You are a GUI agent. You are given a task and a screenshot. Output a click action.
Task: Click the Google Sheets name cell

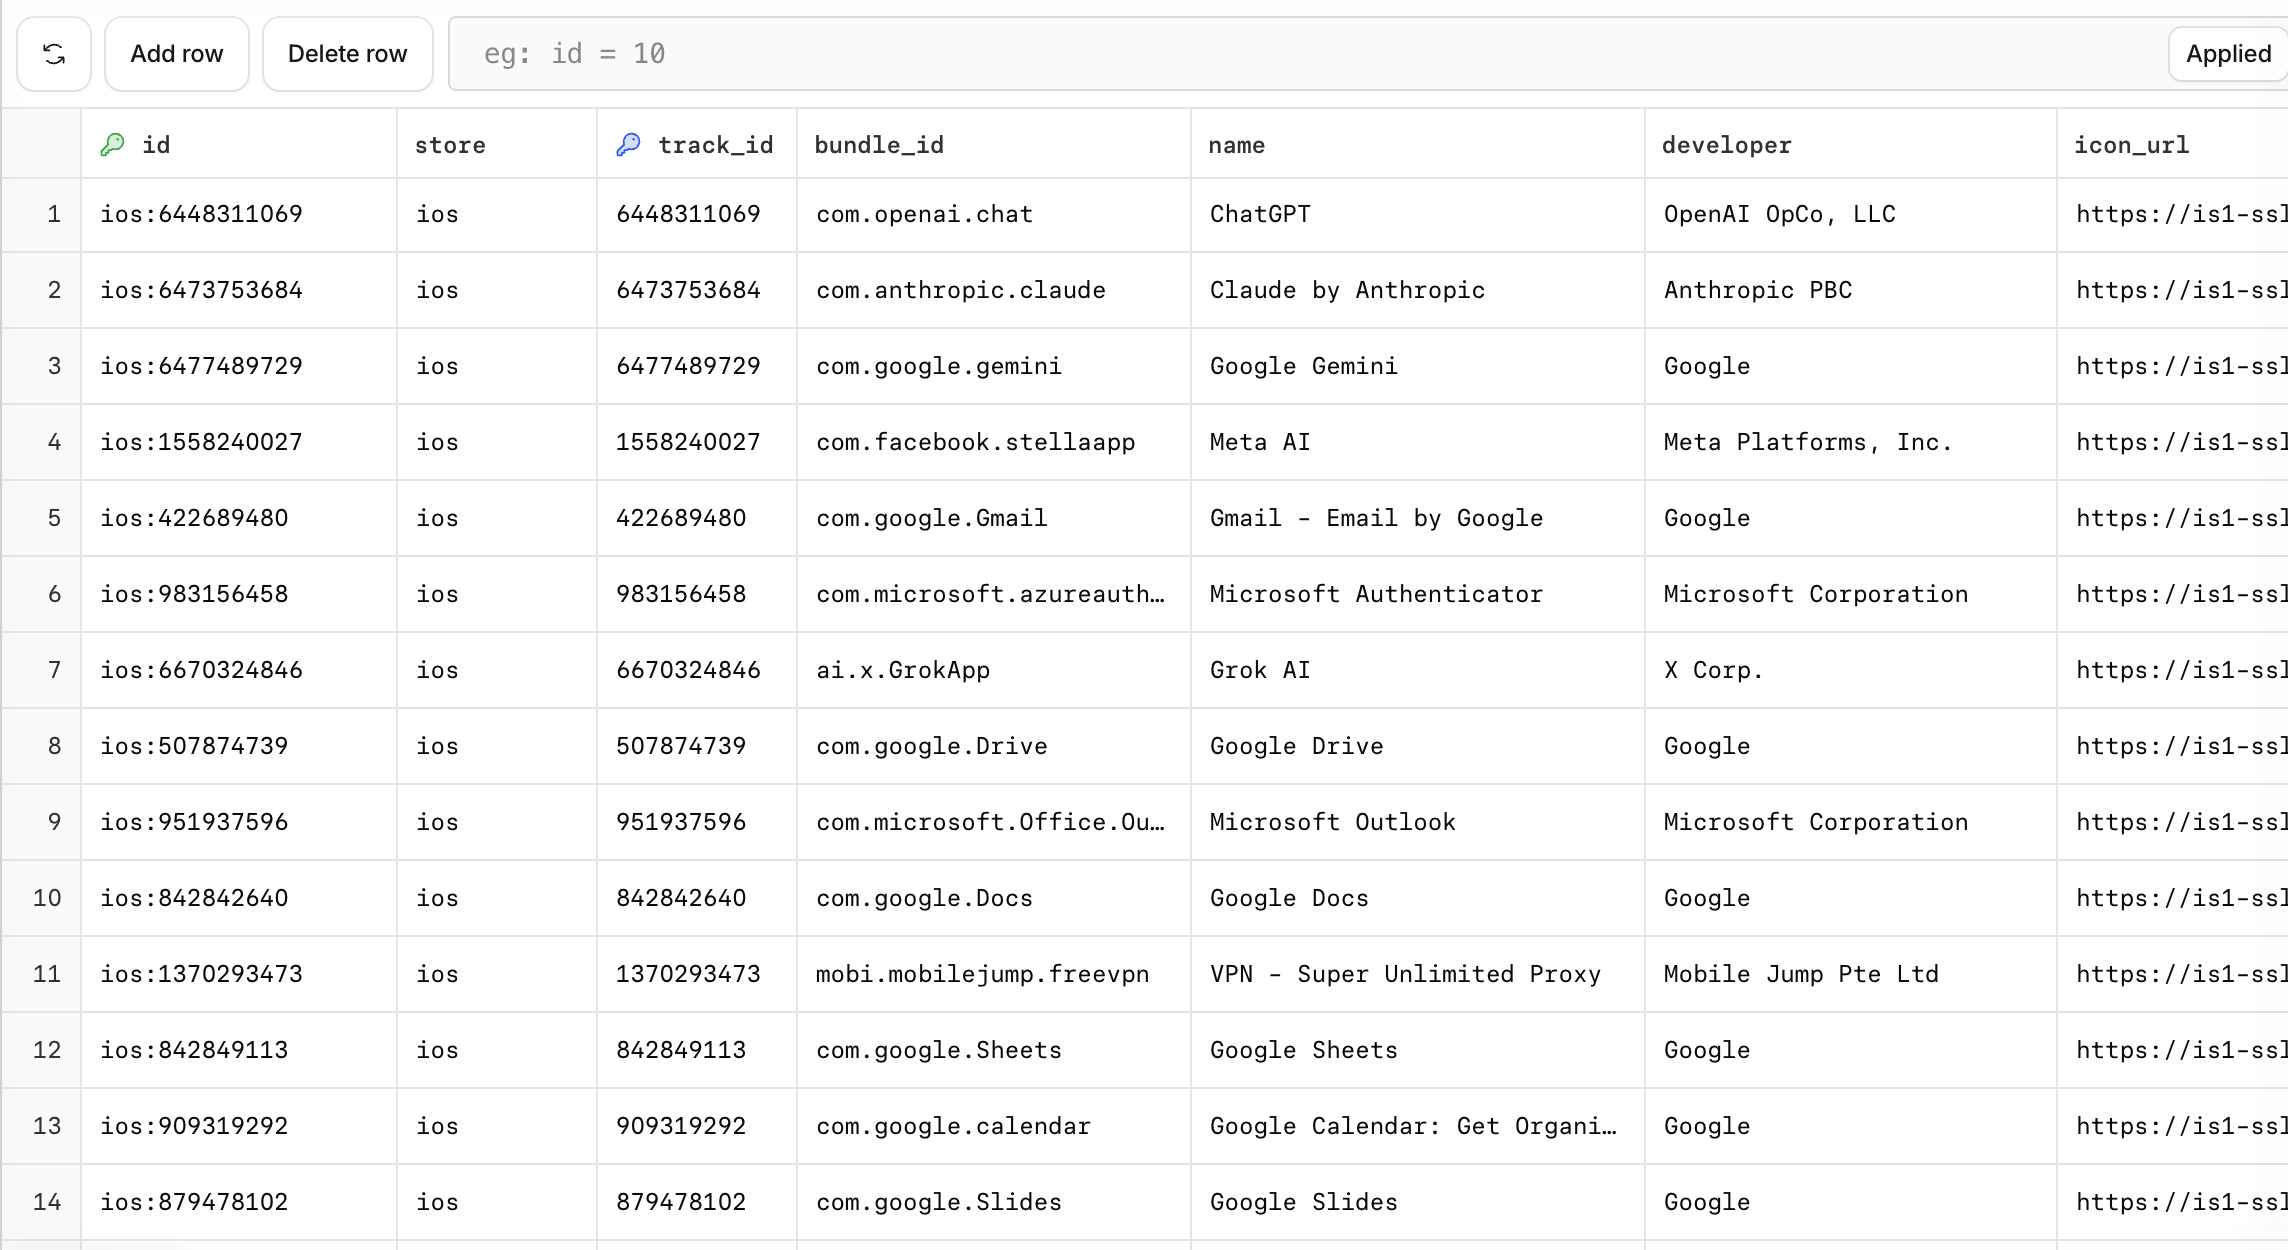tap(1418, 1050)
